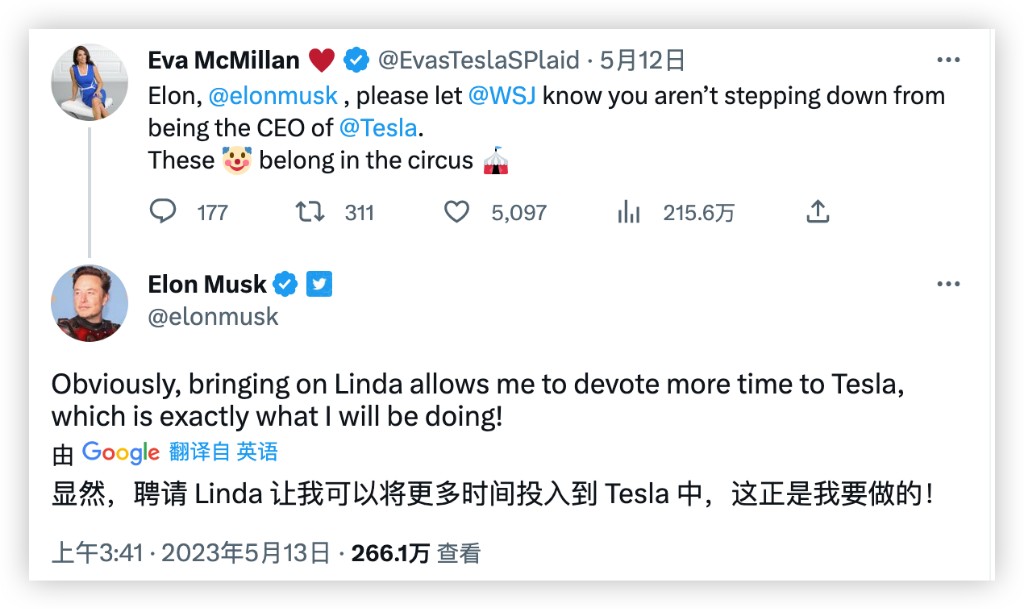Screen dimensions: 1024x609
Task: Open more options menu on Elon's tweet
Action: tap(948, 285)
